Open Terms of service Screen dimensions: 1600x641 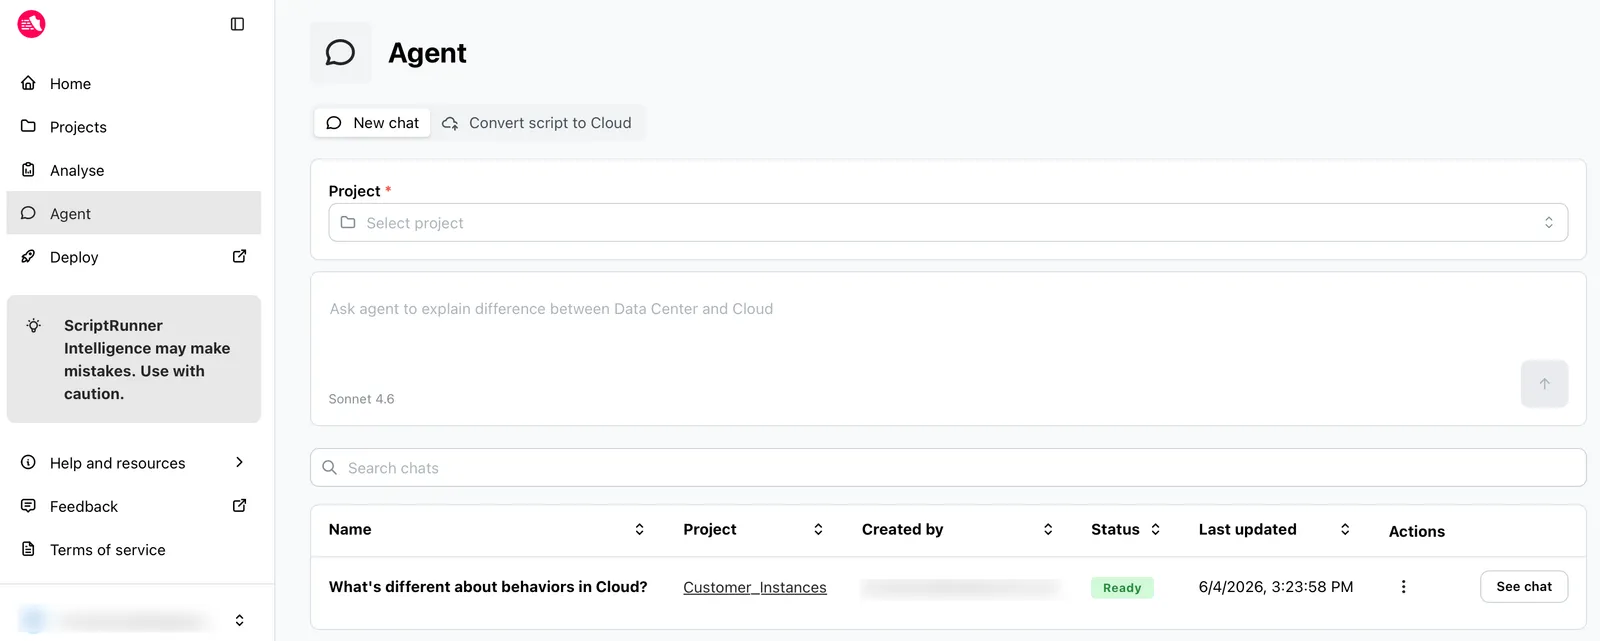134,549
